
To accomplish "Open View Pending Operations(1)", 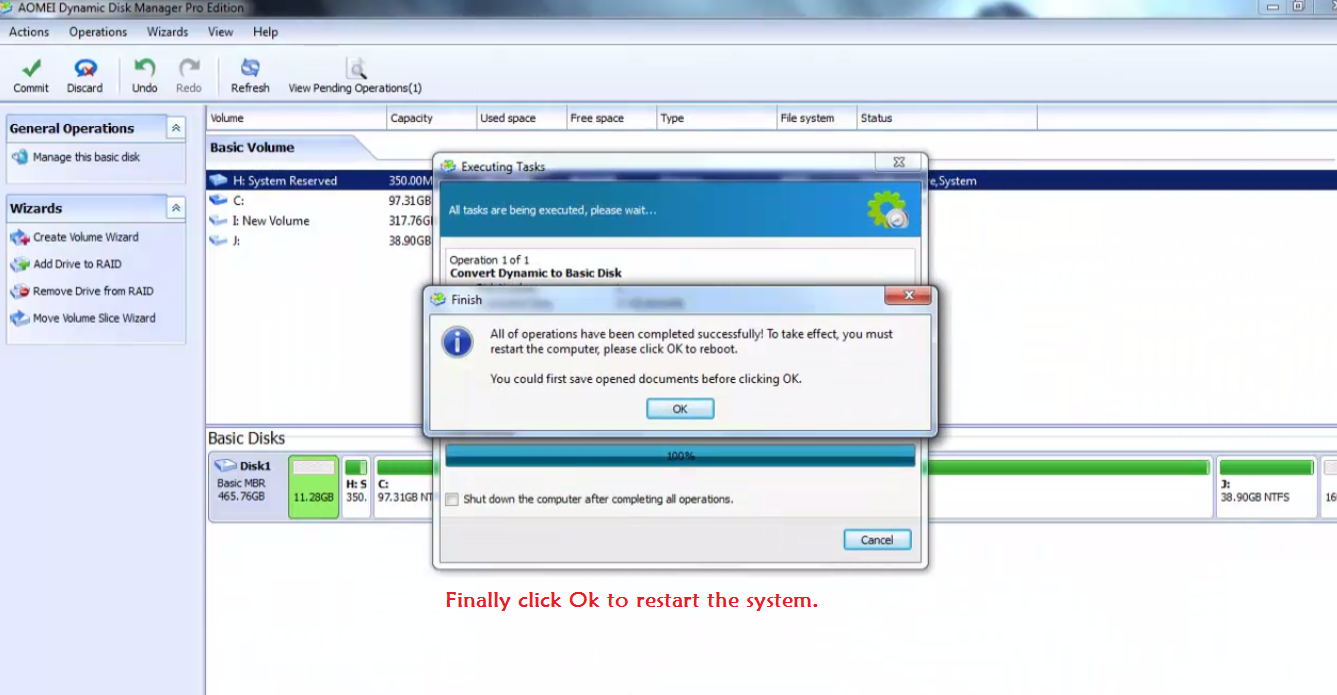I will (x=355, y=76).
